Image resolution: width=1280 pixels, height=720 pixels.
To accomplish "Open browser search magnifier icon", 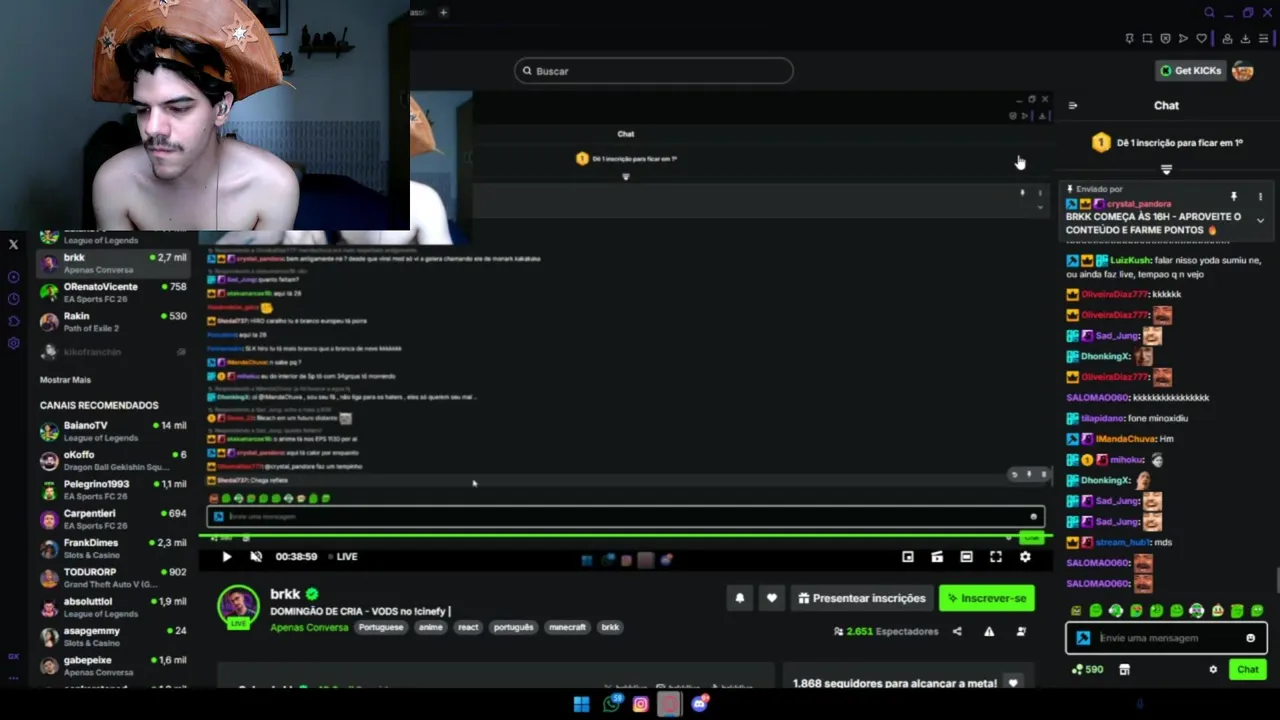I will [x=1209, y=13].
